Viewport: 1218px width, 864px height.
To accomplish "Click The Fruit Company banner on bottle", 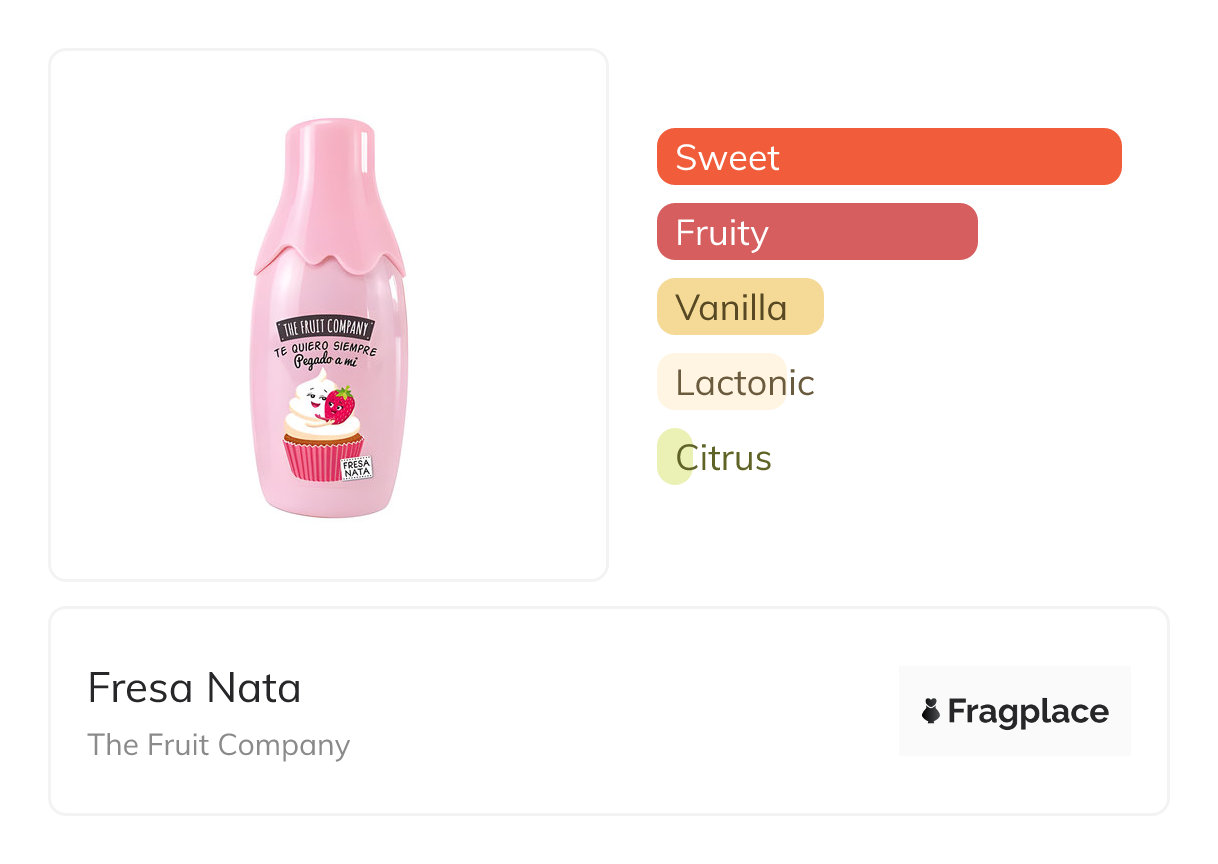I will tap(326, 327).
